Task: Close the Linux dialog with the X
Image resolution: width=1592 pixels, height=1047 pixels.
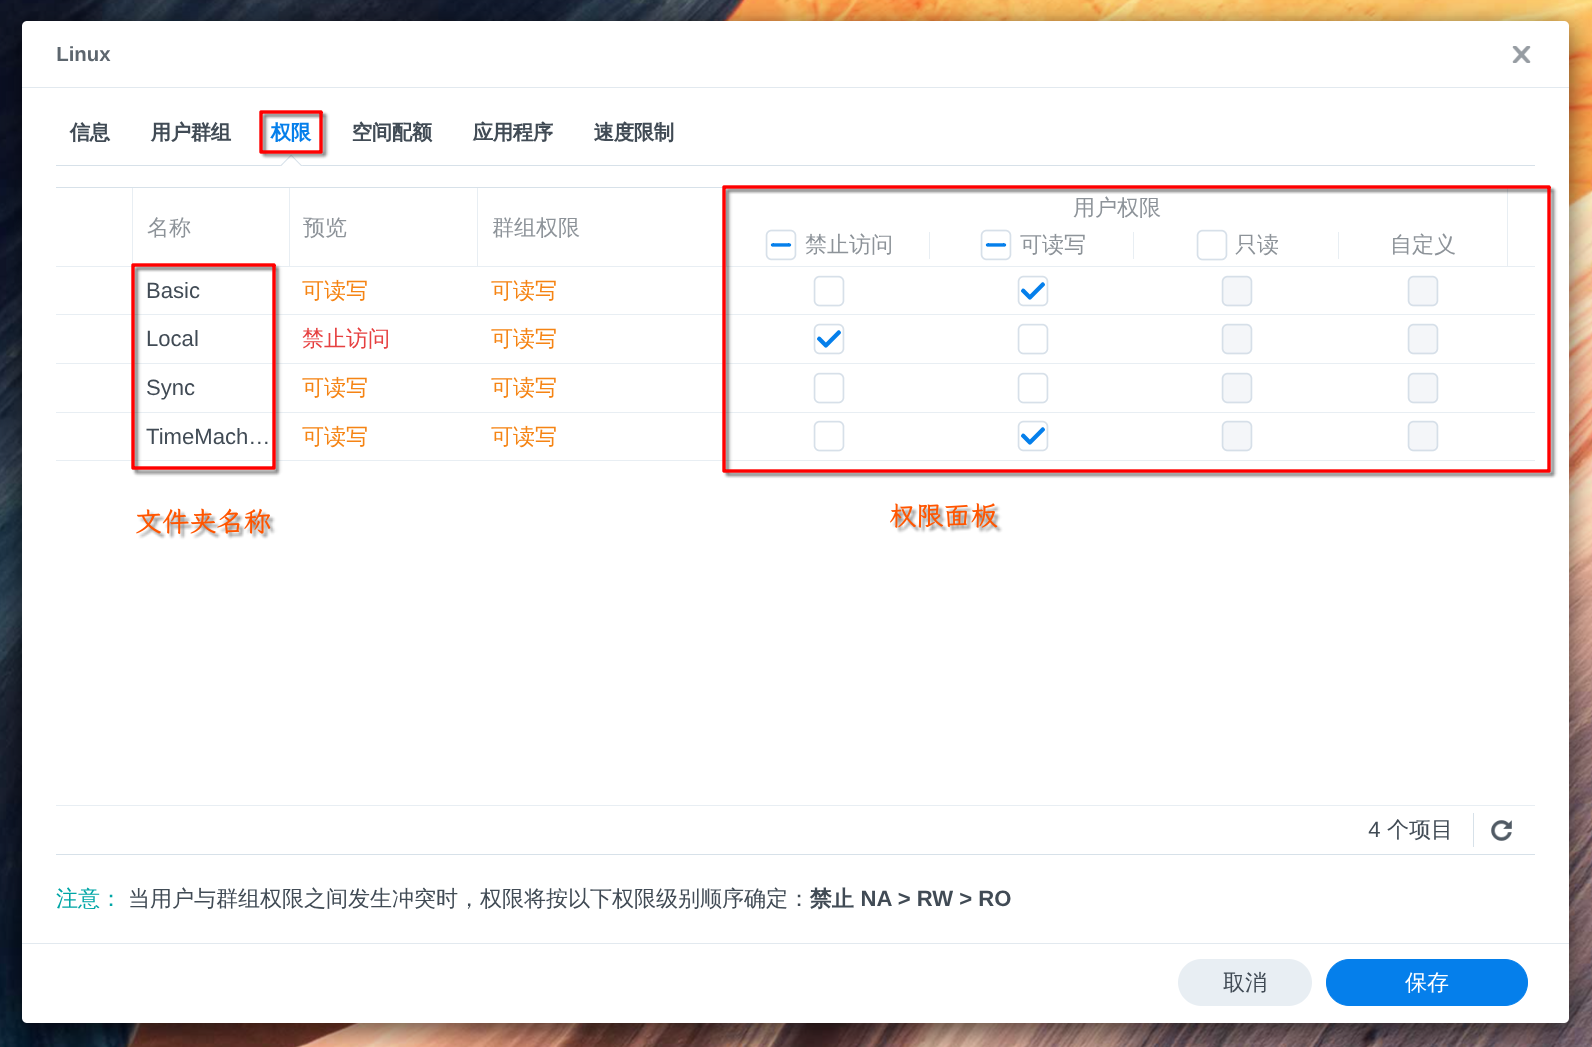Action: tap(1521, 55)
